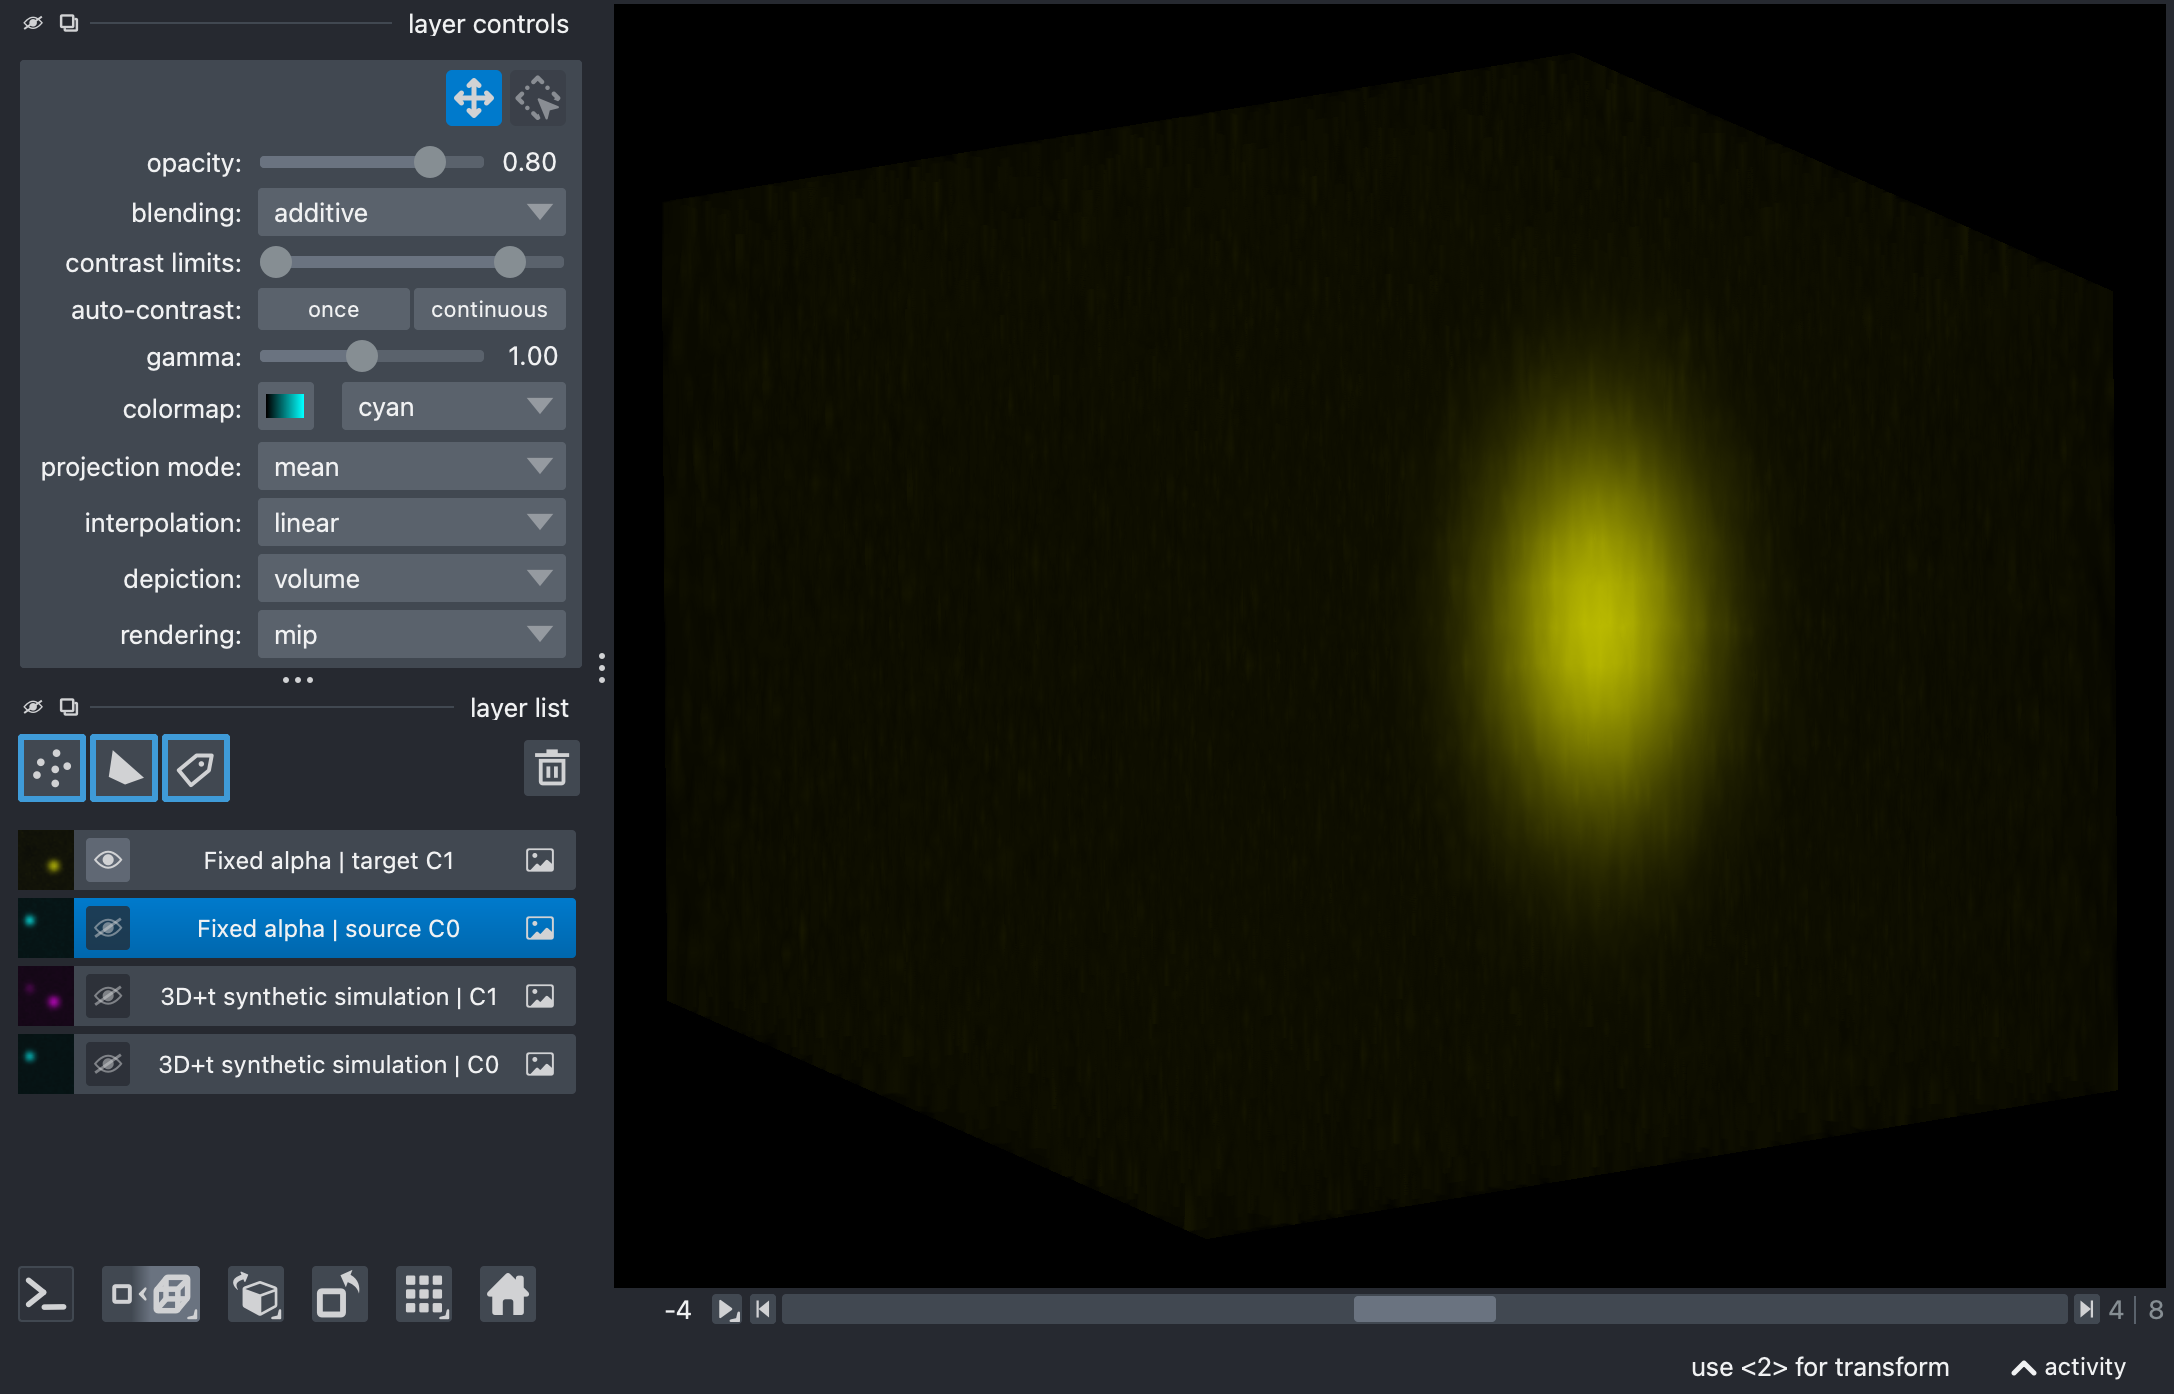Select the pan/zoom mode tool
Viewport: 2174px width, 1394px height.
click(473, 98)
